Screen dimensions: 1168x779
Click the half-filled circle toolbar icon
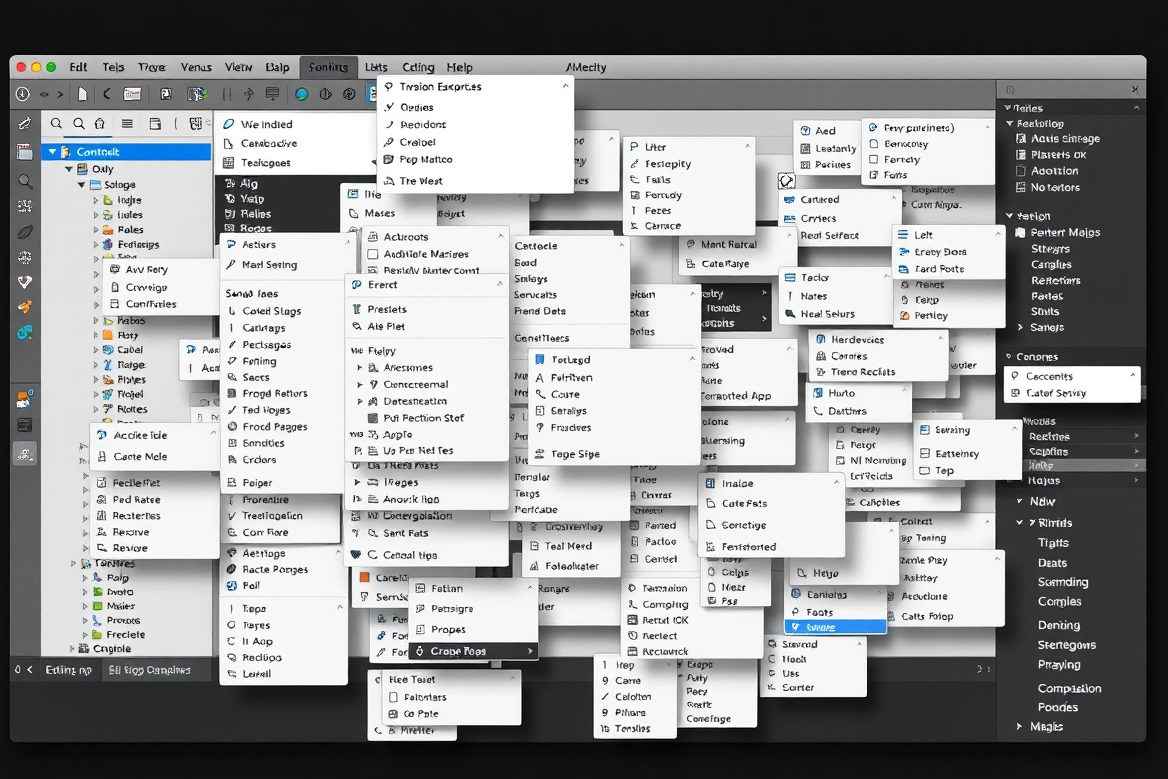(326, 94)
